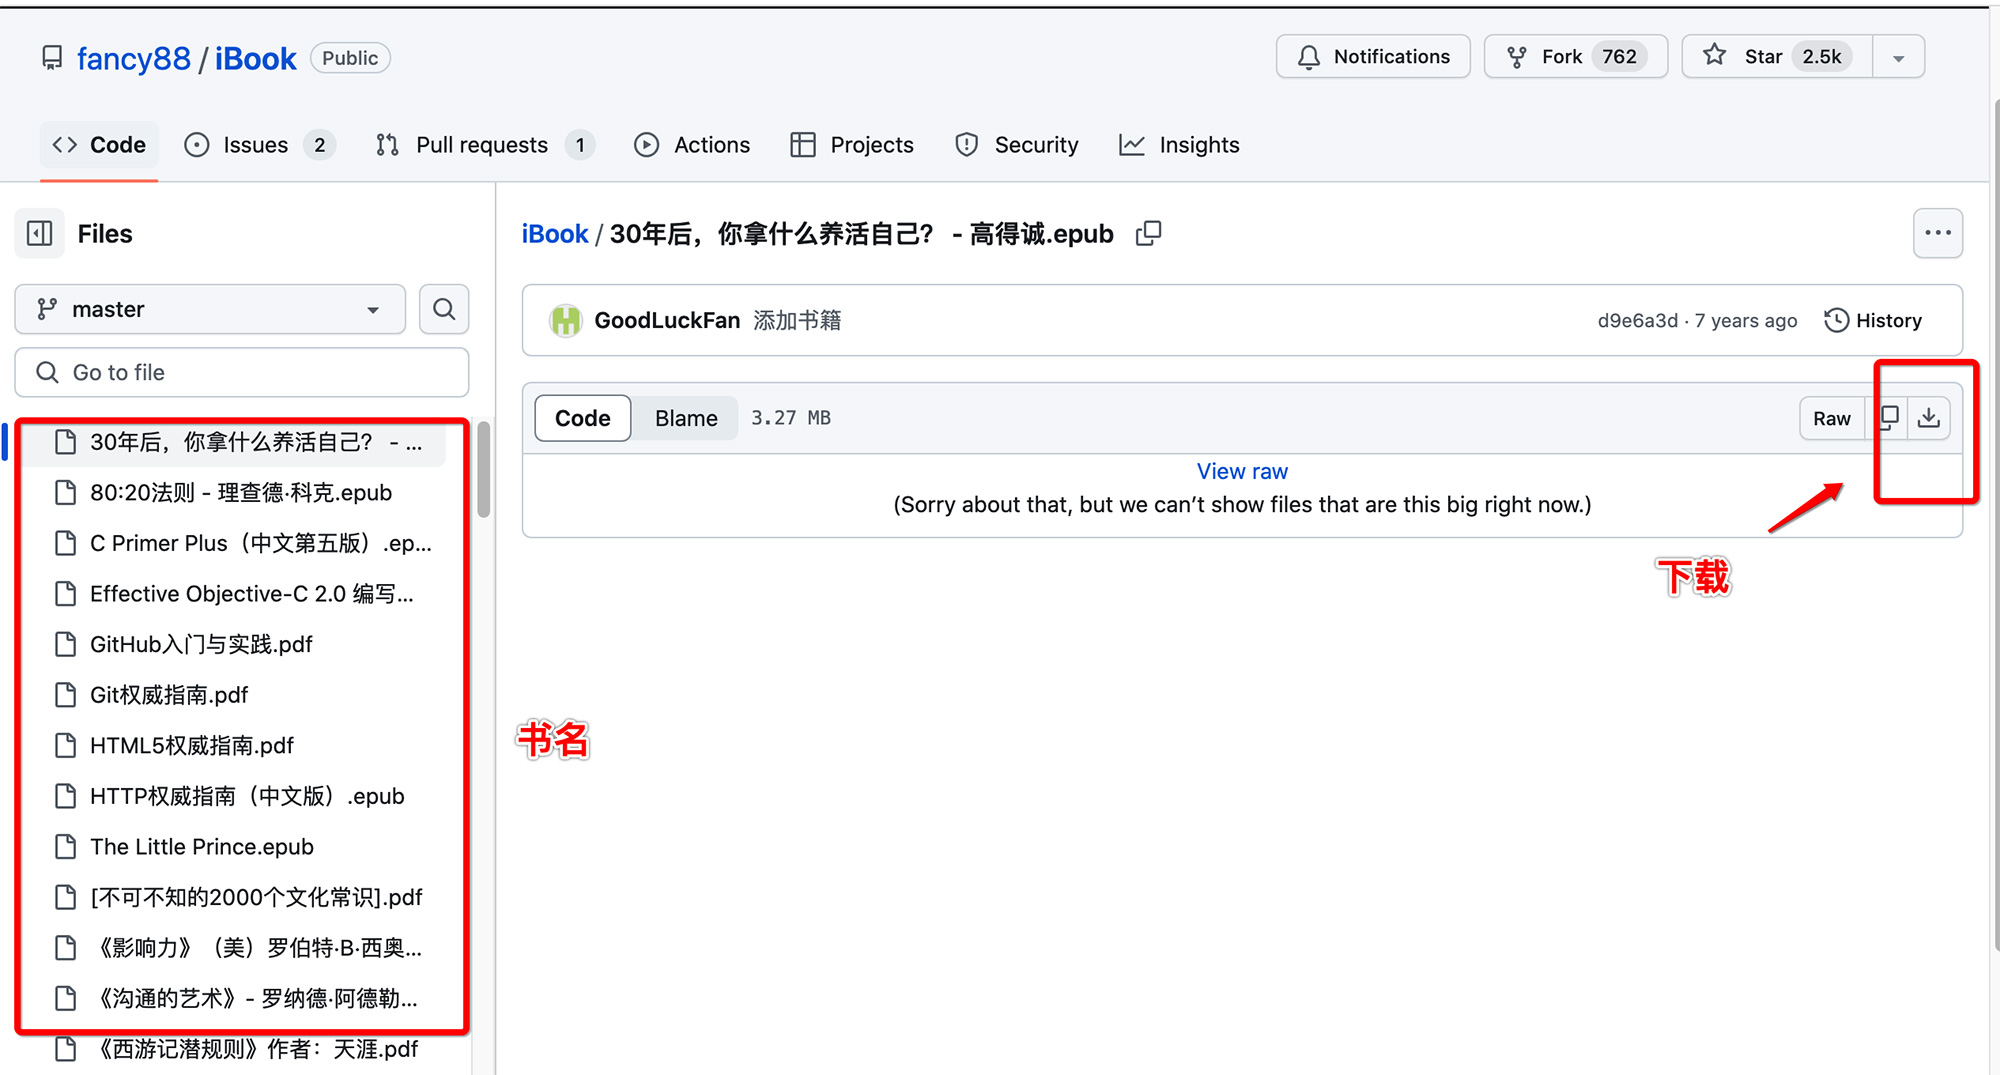The height and width of the screenshot is (1075, 2000).
Task: Click the download raw file icon
Action: click(x=1929, y=418)
